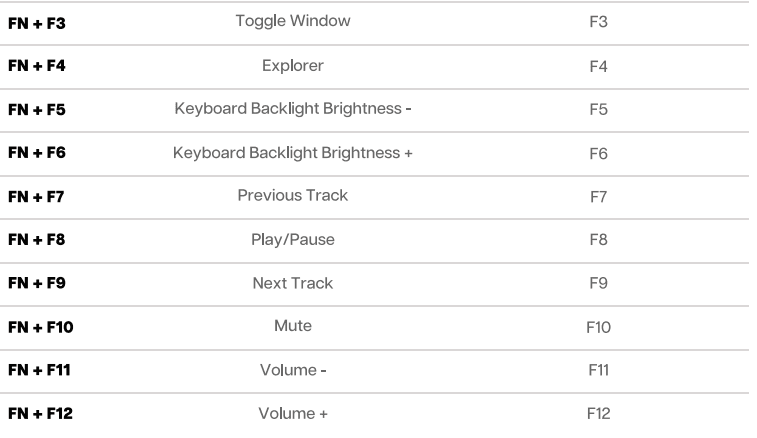Click the Keyboard Backlight Brightness + text
Image resolution: width=757 pixels, height=438 pixels.
[x=293, y=153]
